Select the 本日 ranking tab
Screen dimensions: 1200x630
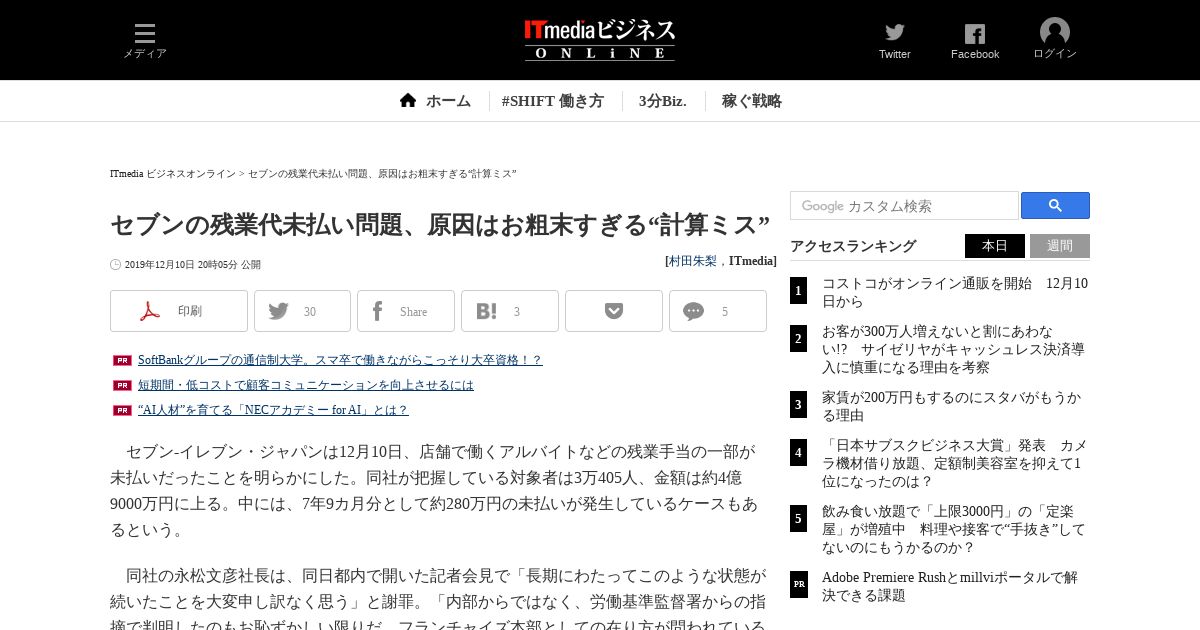995,246
